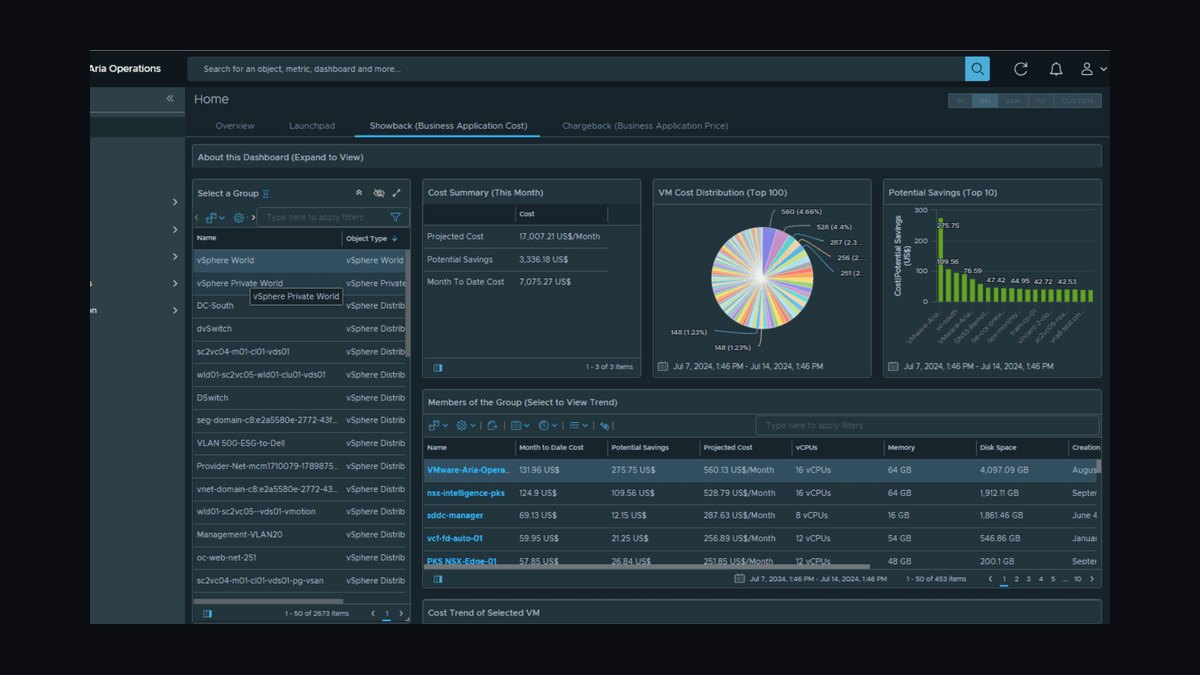Open the clock dropdown in Members of the Group toolbar

(548, 425)
